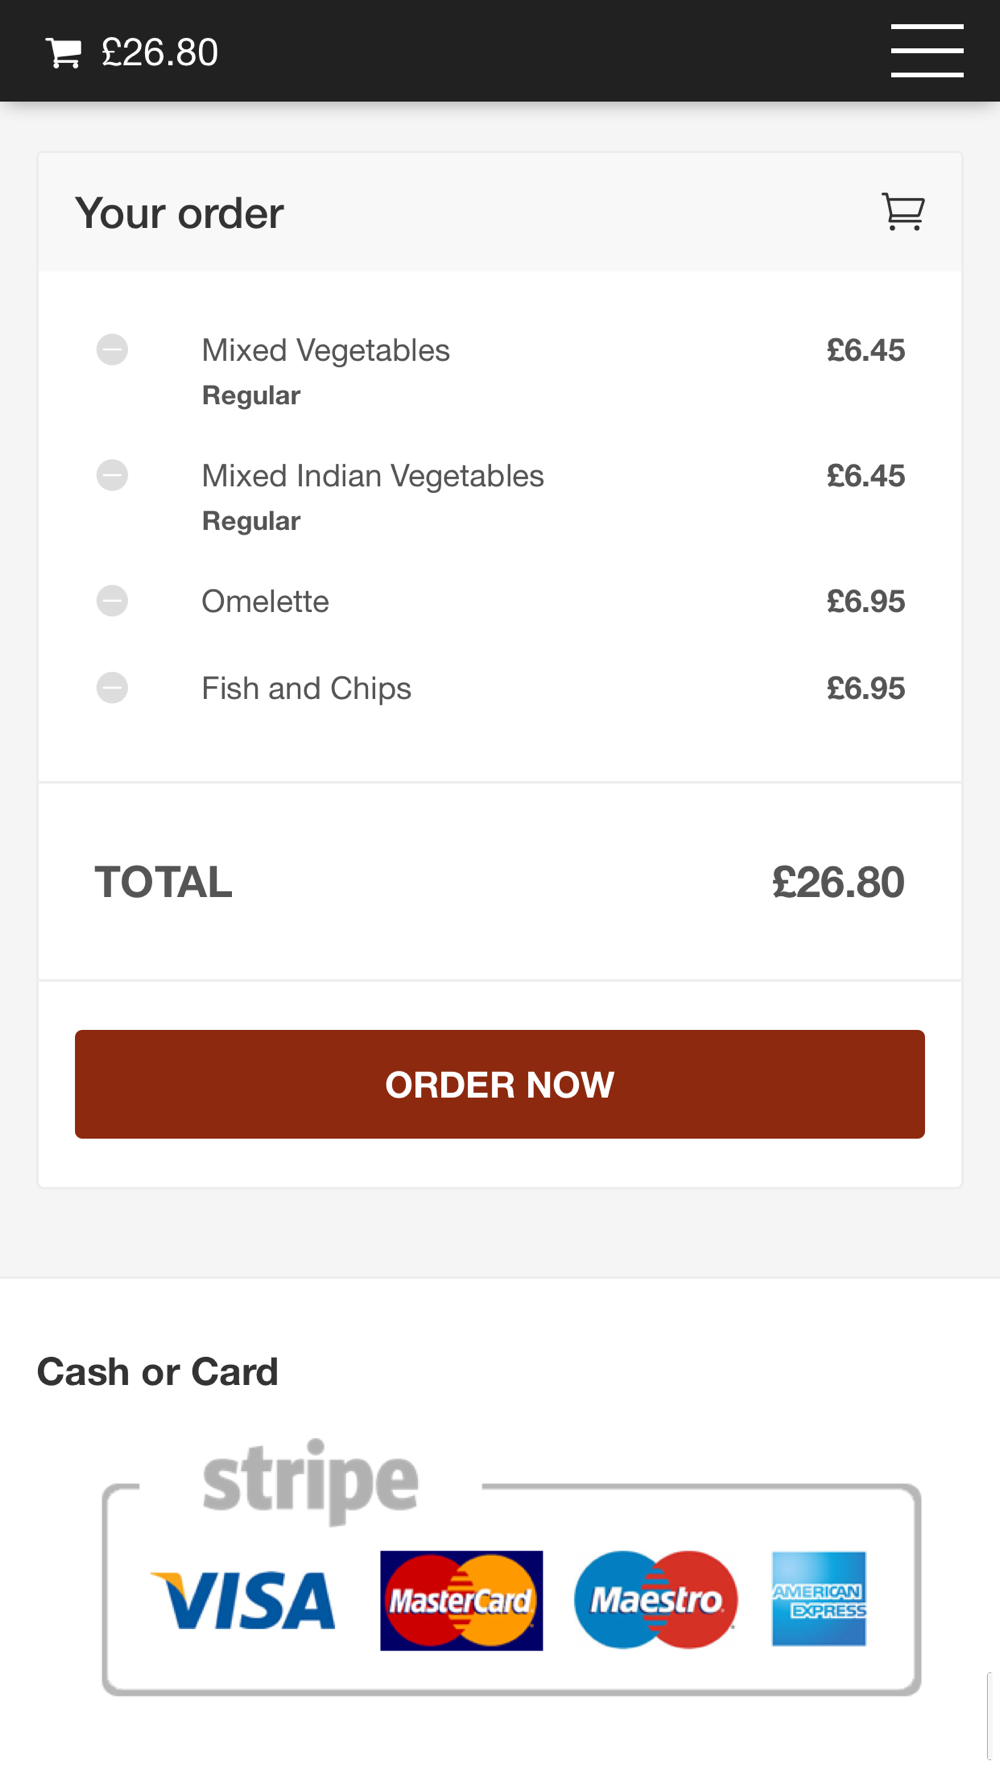Remove Omelette from order
Screen dimensions: 1000x1778
coord(112,601)
